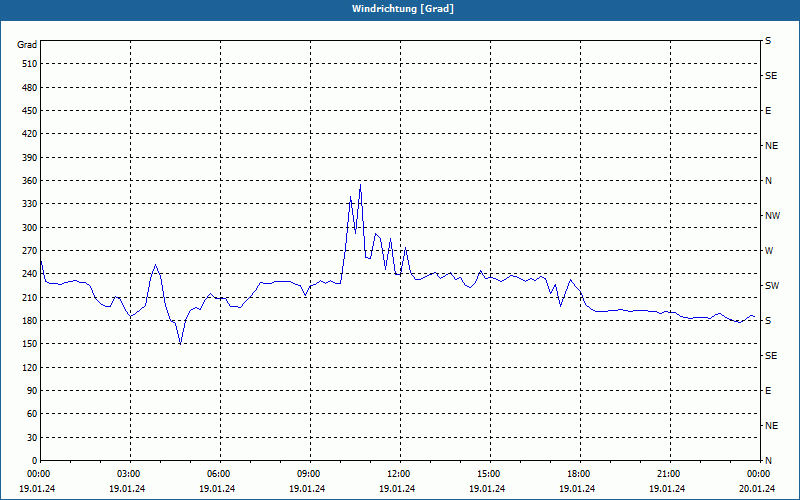
Task: Select the 270 degree label on the left axis
Action: [x=30, y=251]
